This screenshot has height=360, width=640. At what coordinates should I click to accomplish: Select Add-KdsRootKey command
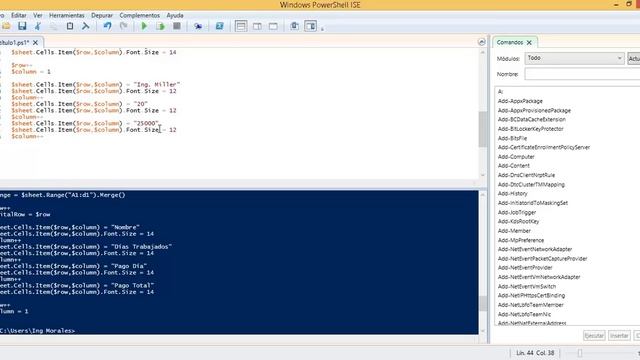[518, 221]
